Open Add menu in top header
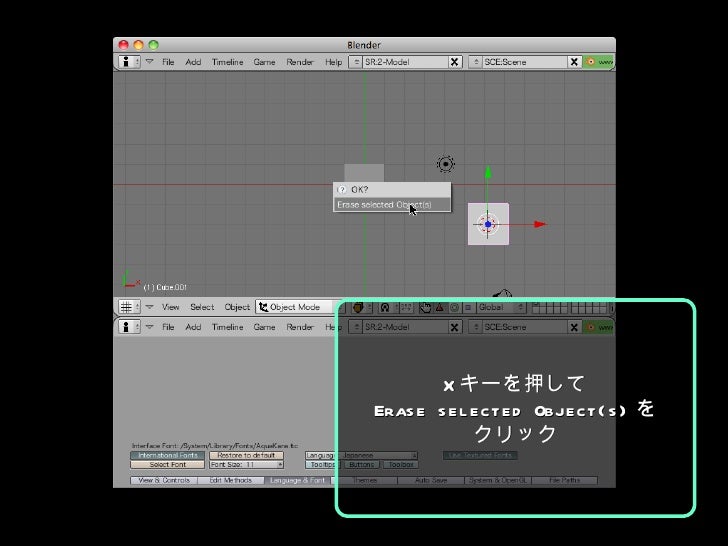The height and width of the screenshot is (546, 728). (x=193, y=62)
